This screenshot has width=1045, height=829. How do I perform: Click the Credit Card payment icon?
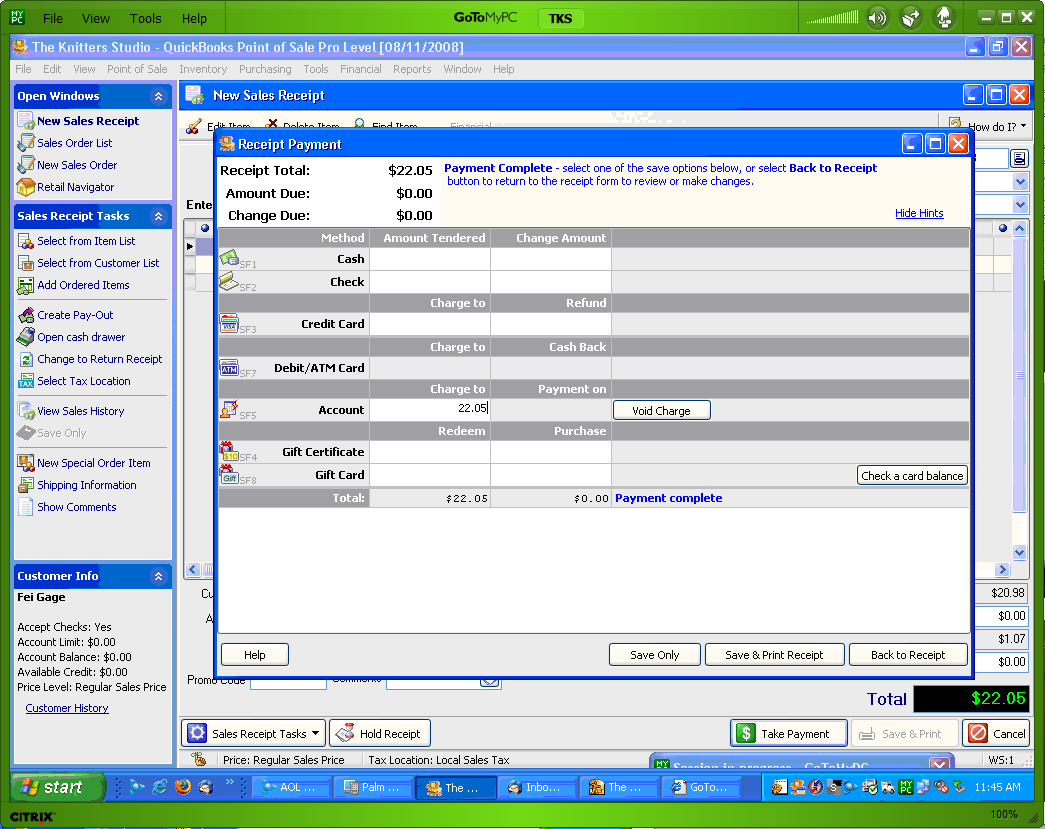point(229,323)
